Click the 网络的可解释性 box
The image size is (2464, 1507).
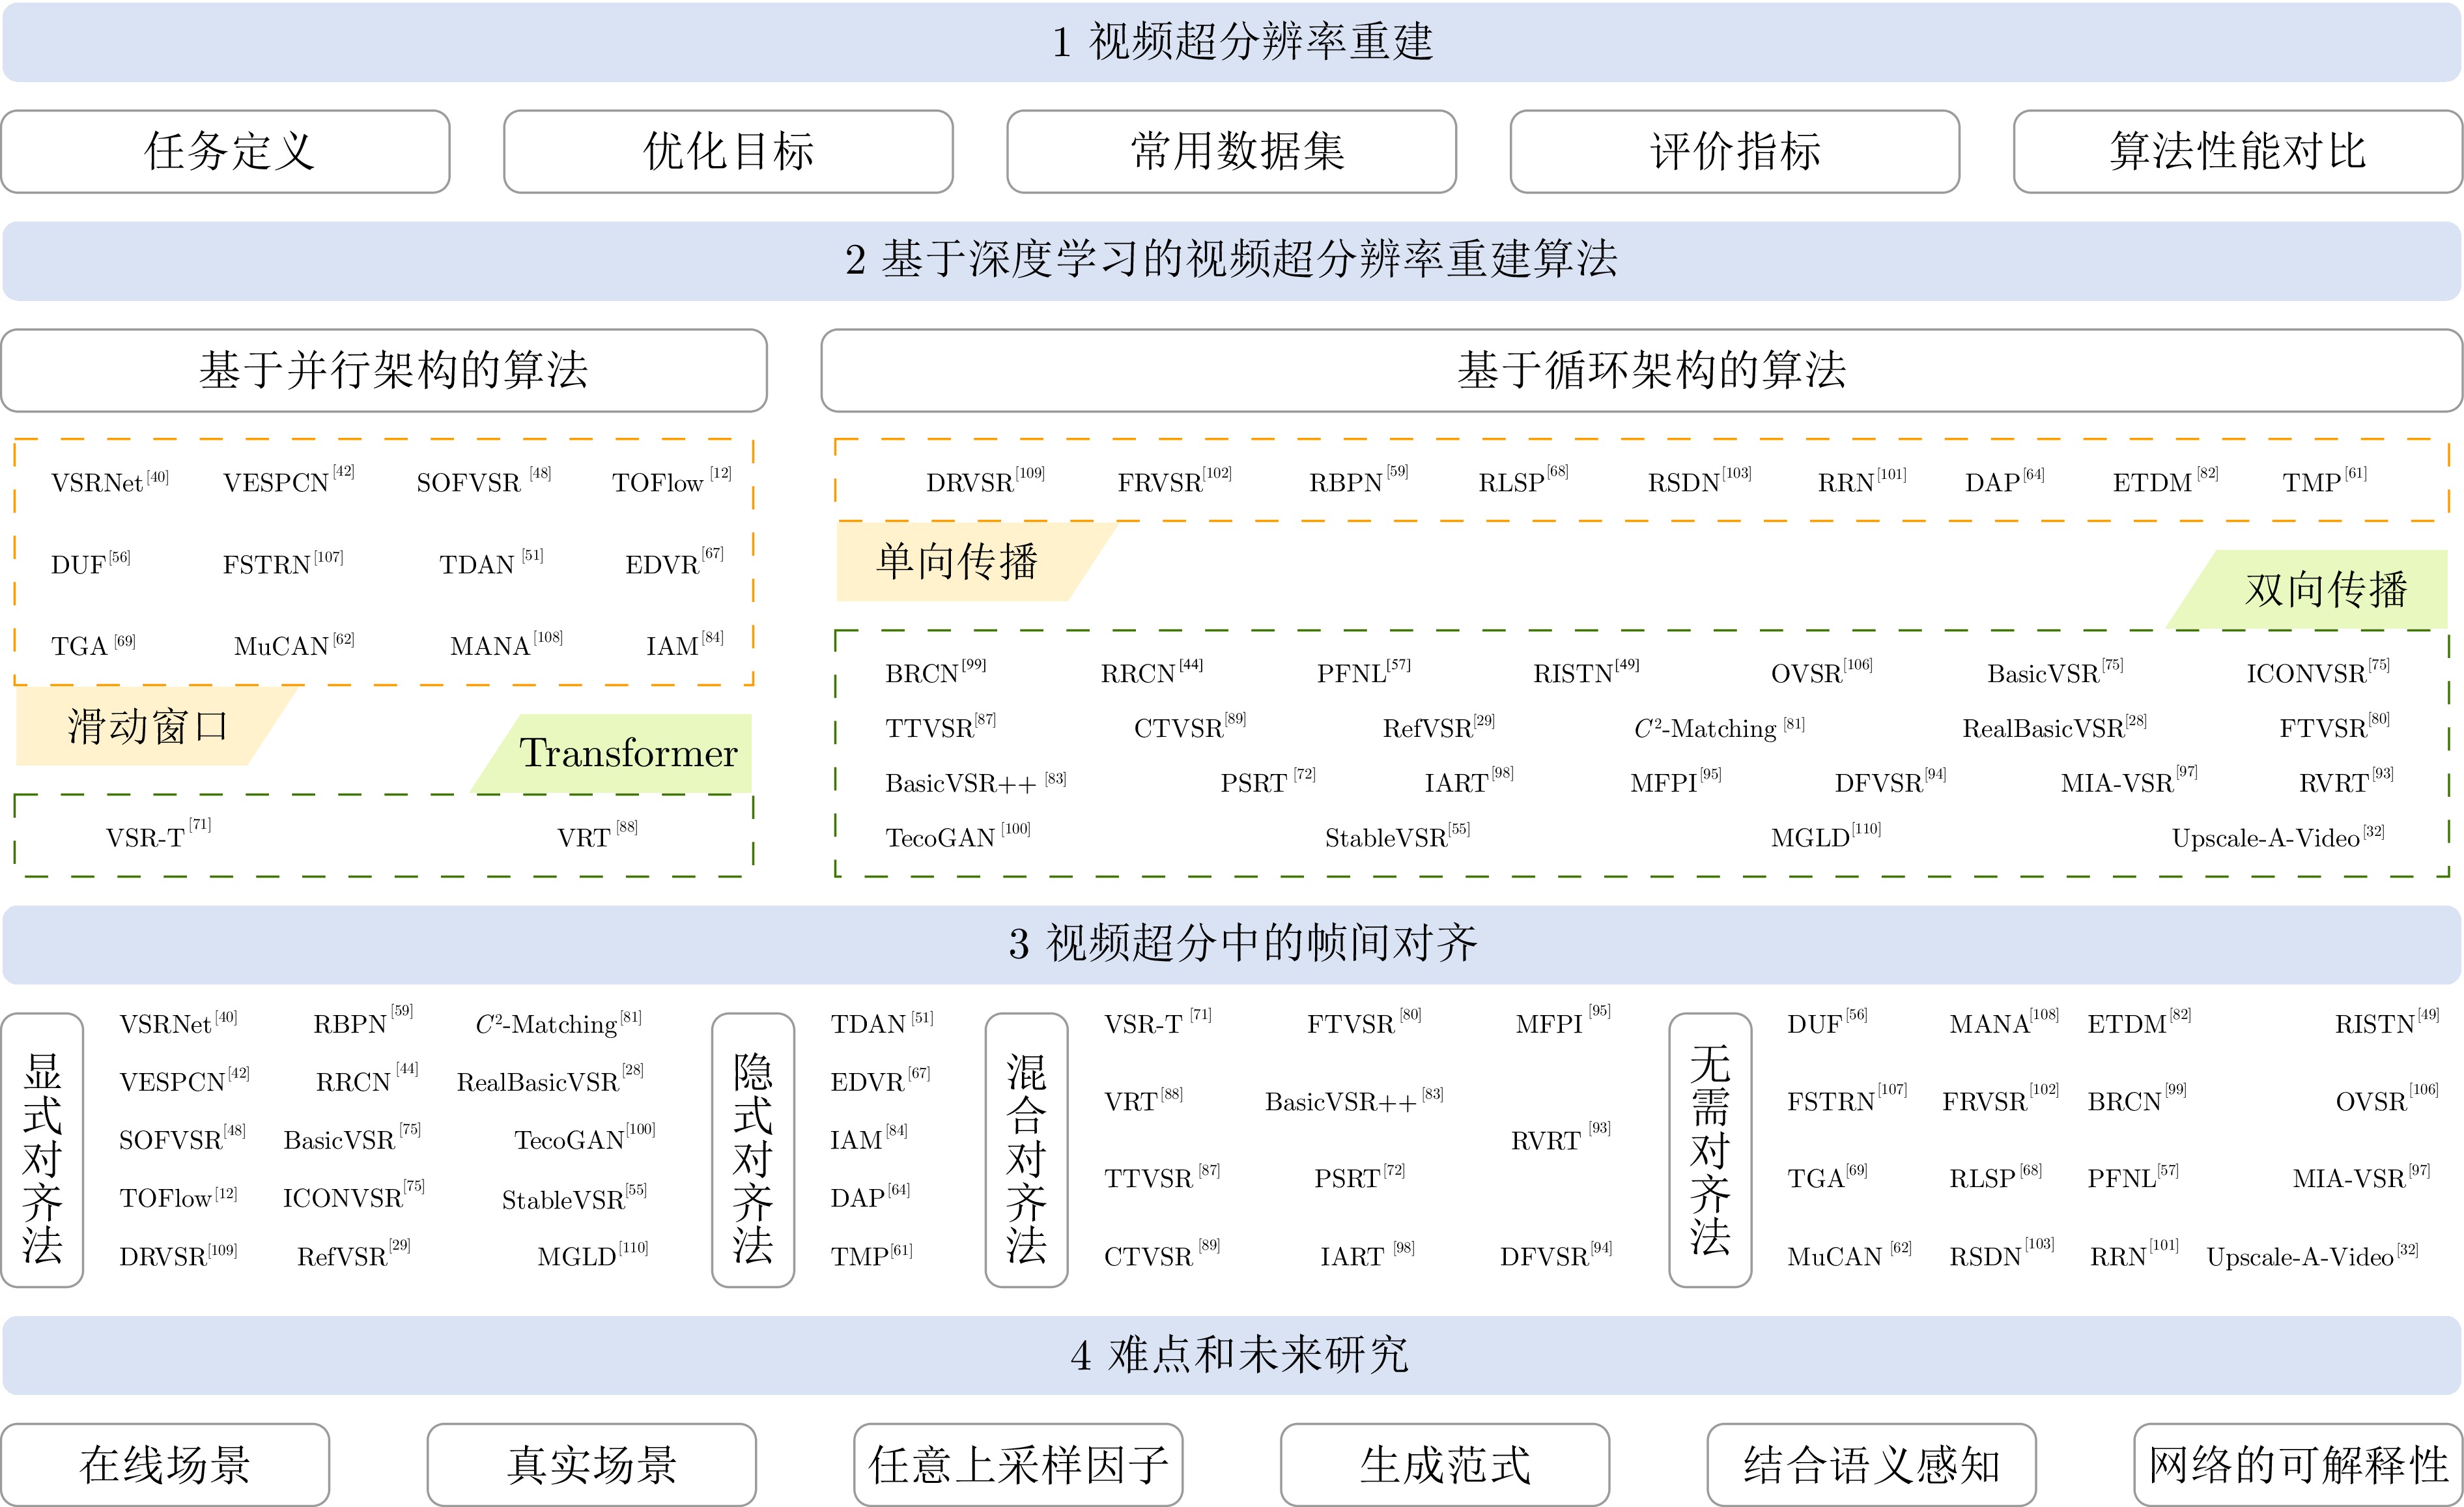click(x=2298, y=1465)
